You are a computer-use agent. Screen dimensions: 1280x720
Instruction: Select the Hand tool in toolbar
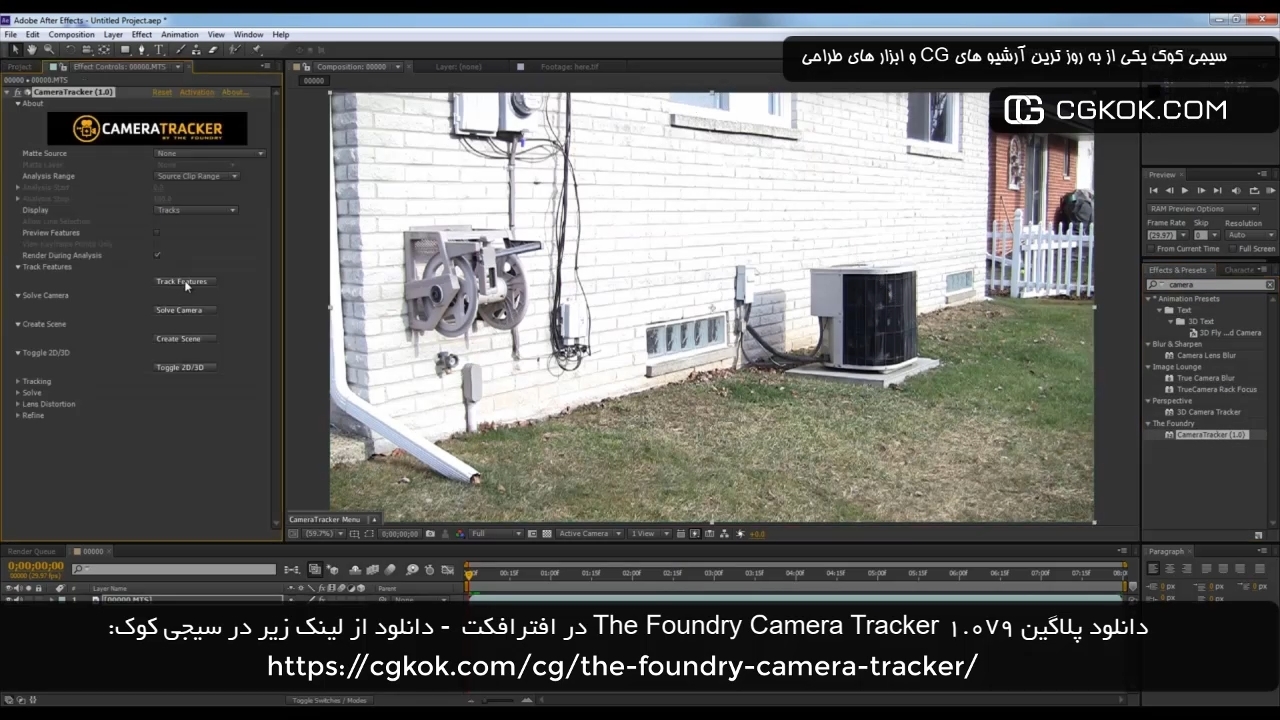pyautogui.click(x=32, y=49)
